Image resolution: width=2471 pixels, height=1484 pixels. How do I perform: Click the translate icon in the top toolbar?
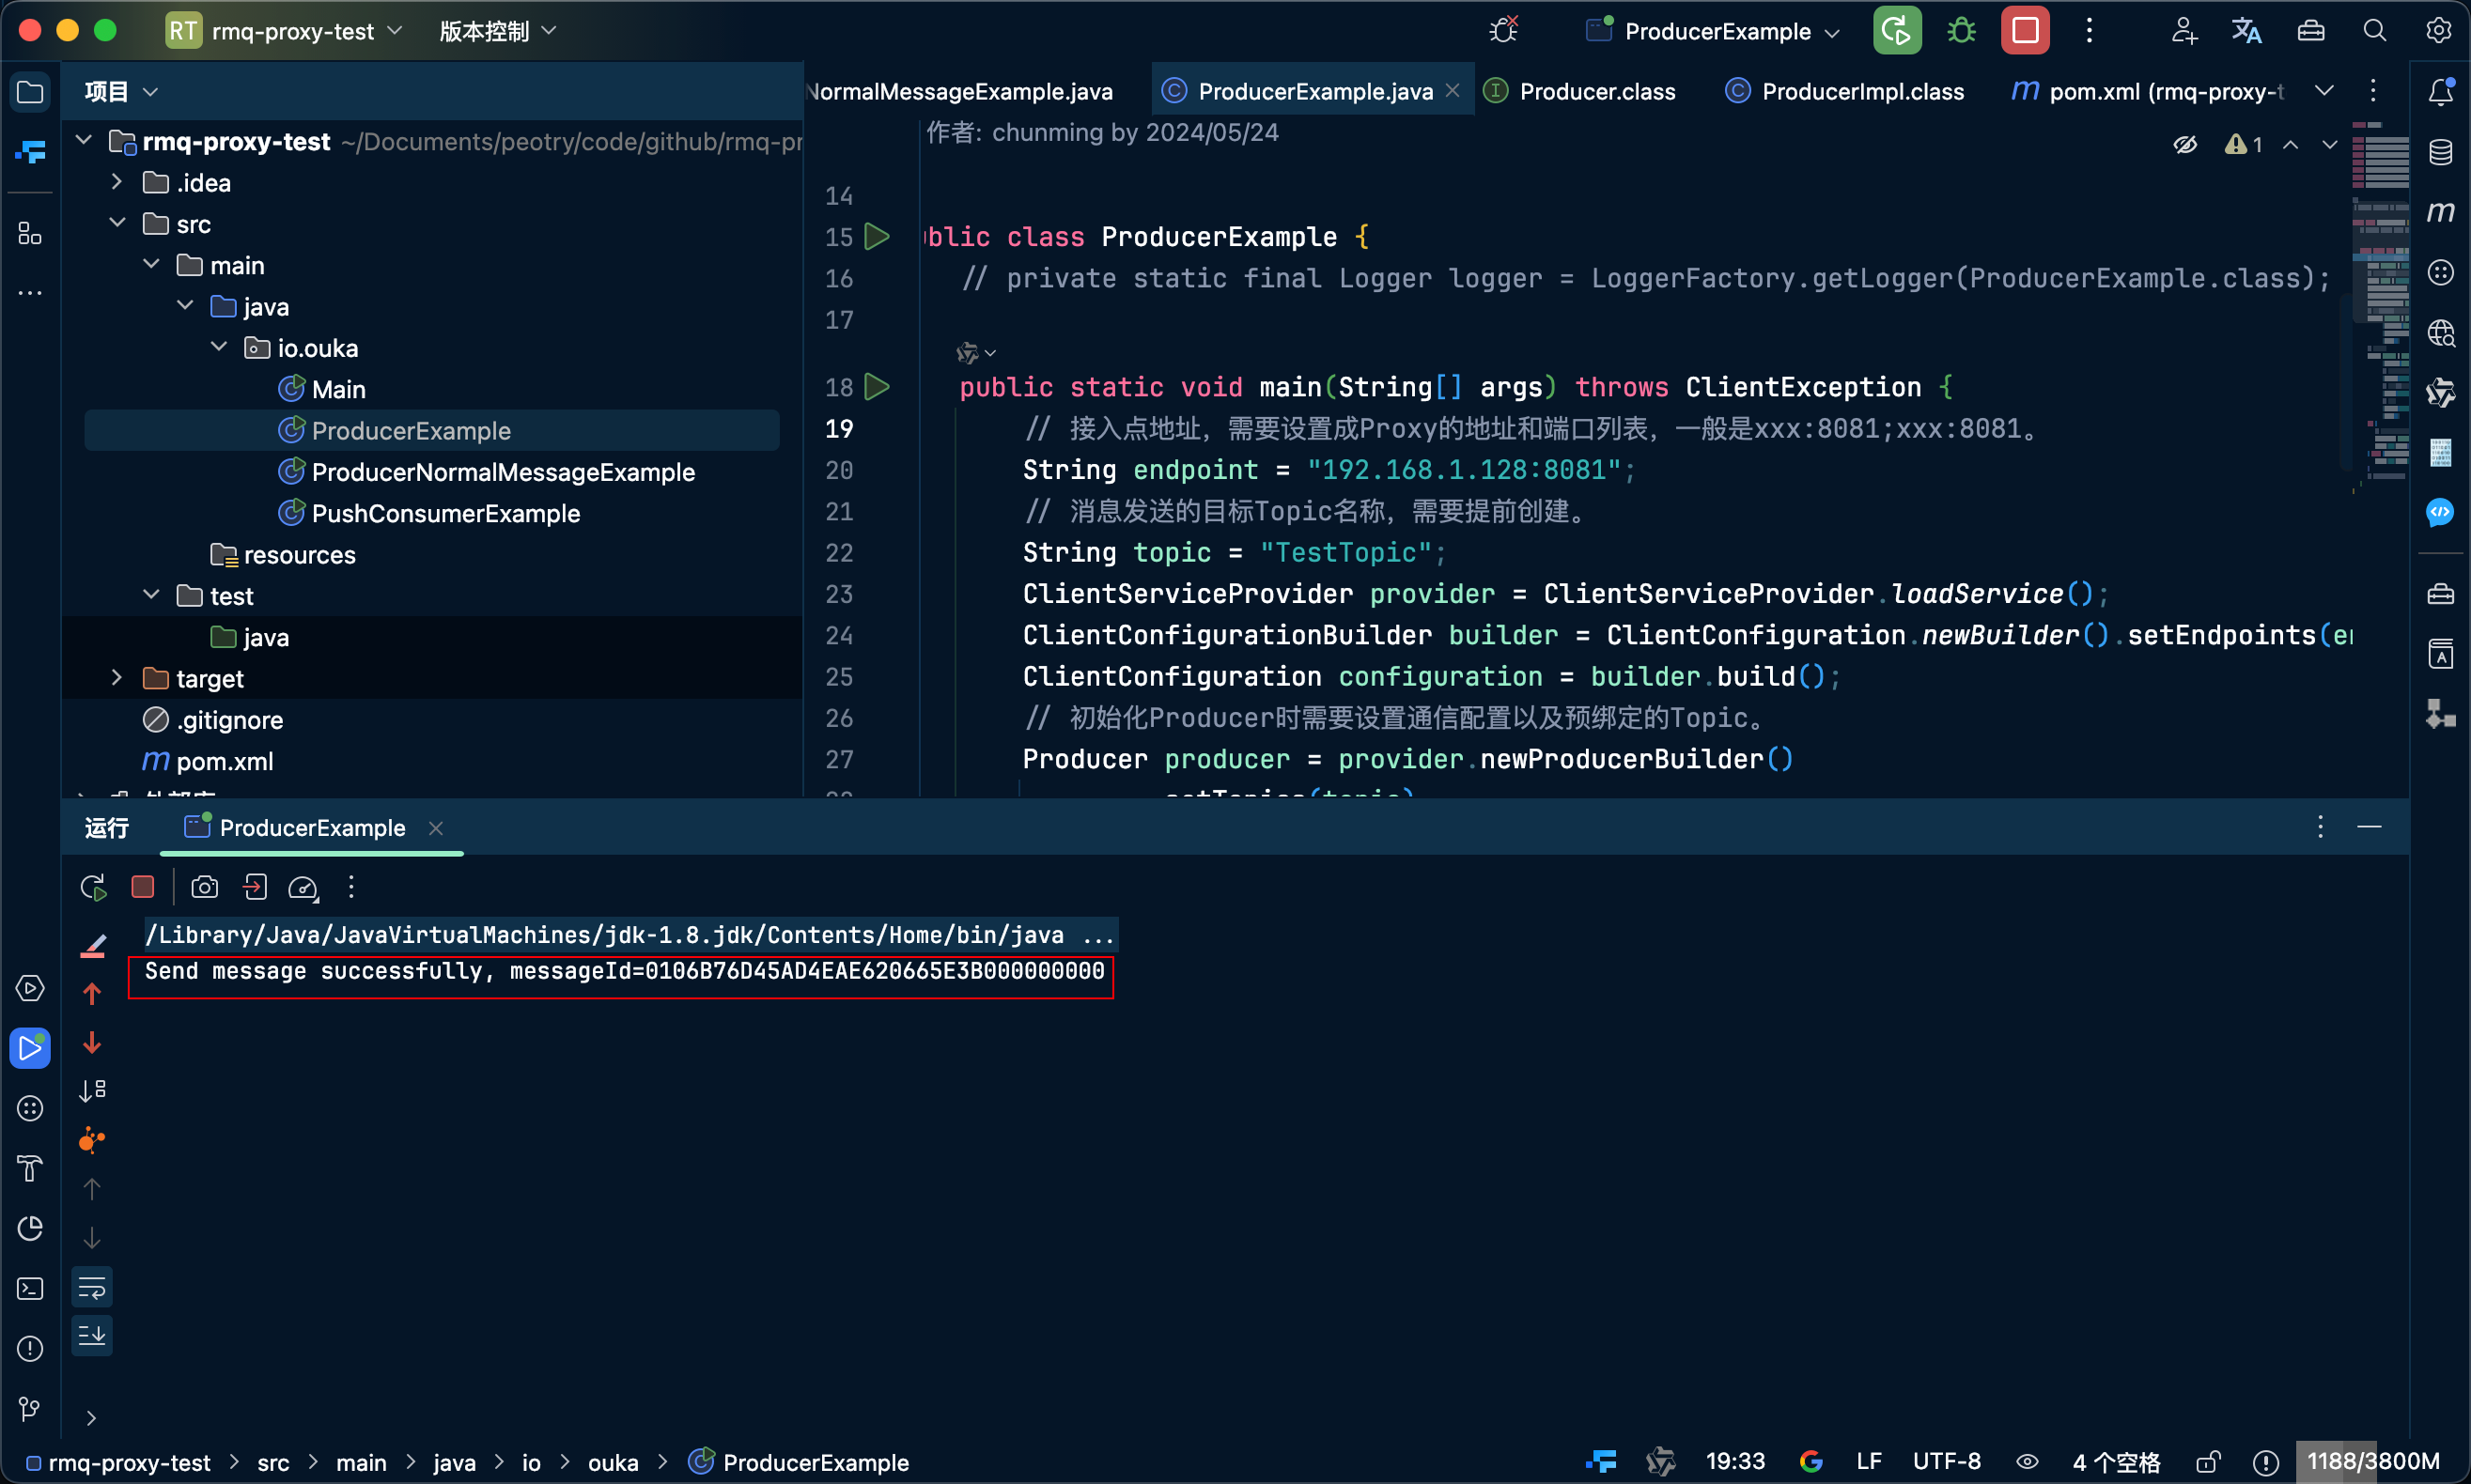(2246, 31)
